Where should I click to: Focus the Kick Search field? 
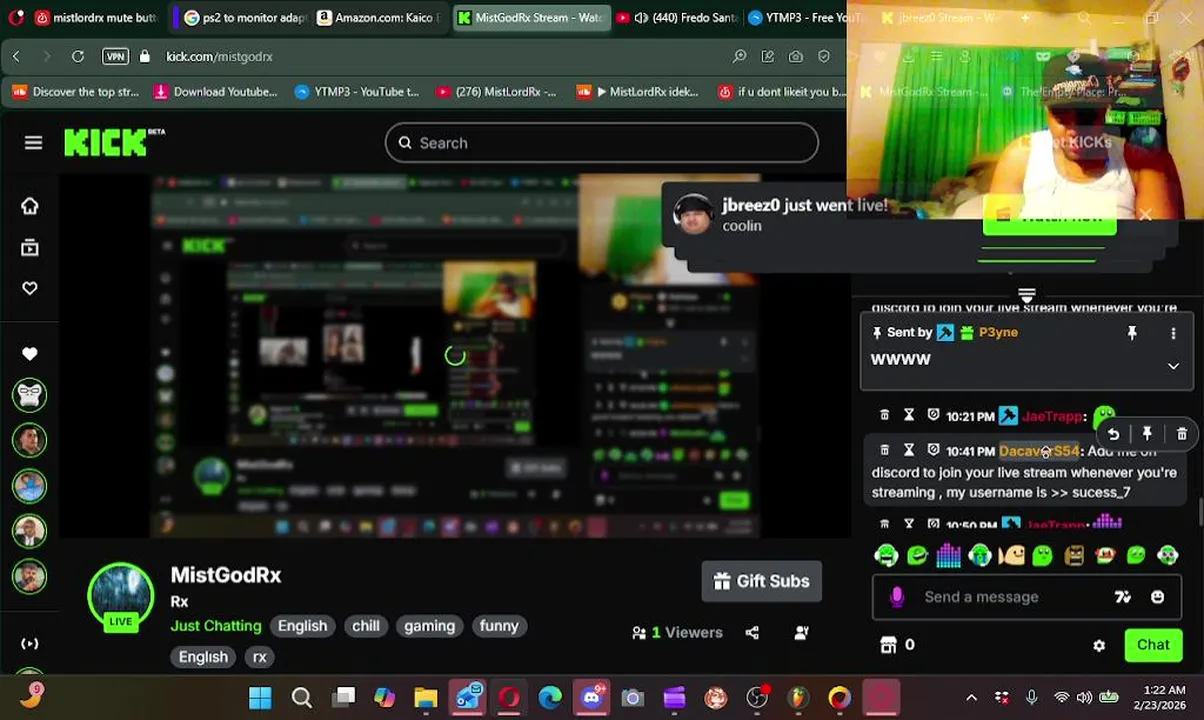(602, 143)
